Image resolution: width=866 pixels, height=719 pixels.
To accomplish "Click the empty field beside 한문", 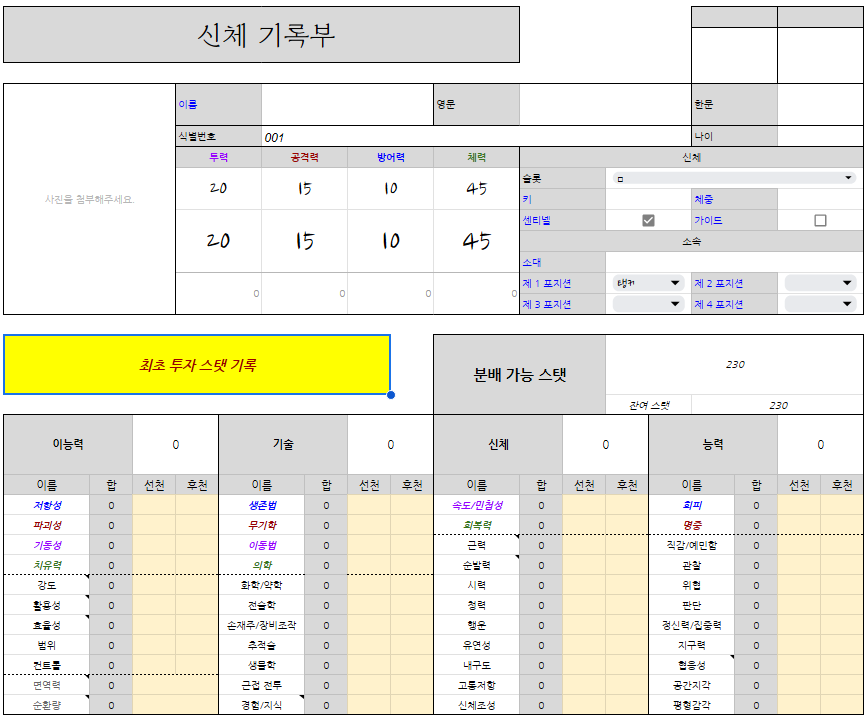I will pos(820,104).
